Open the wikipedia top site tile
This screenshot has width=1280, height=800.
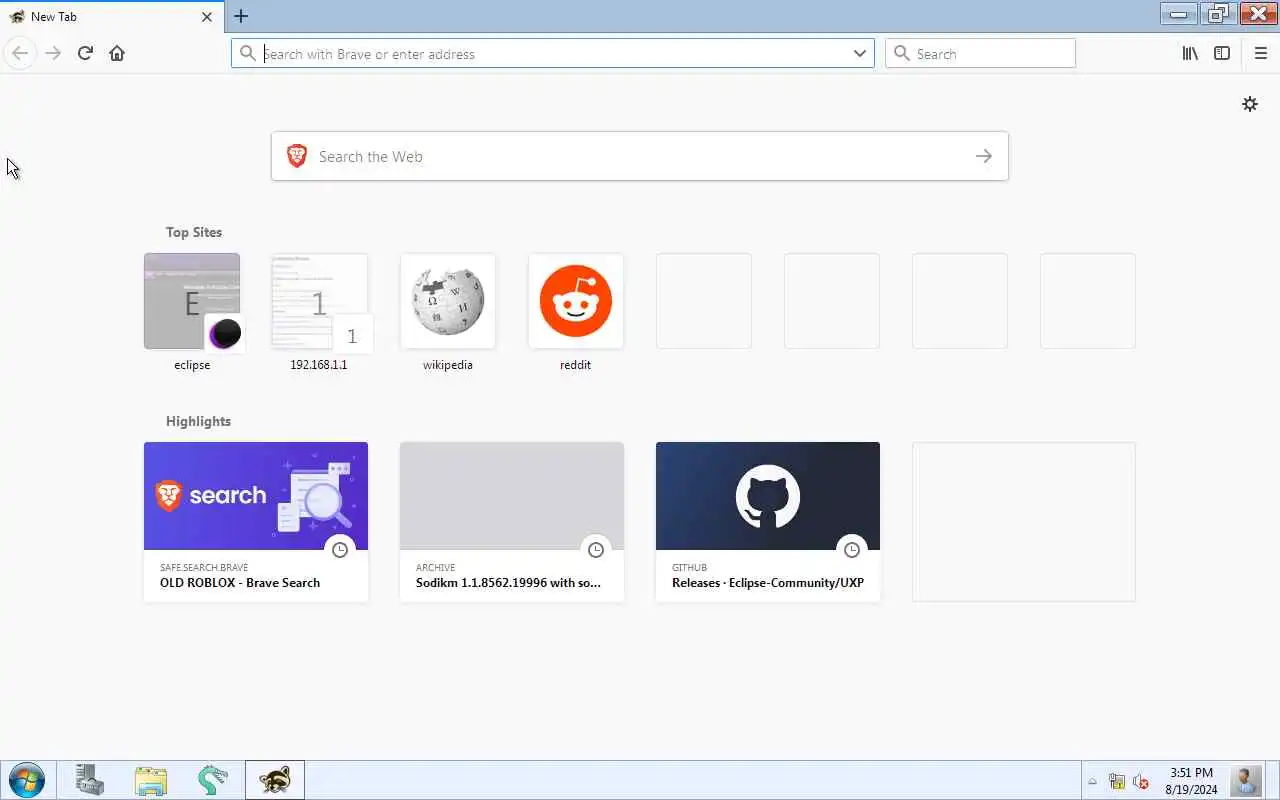pyautogui.click(x=448, y=301)
